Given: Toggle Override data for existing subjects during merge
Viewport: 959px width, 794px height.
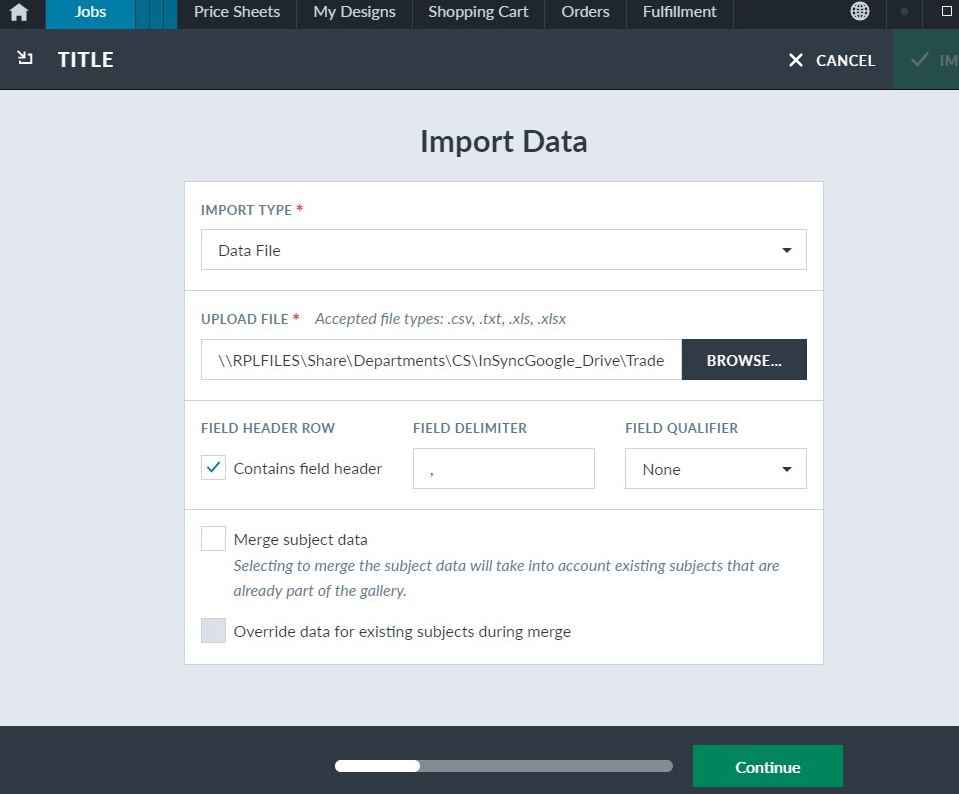Looking at the screenshot, I should (213, 631).
